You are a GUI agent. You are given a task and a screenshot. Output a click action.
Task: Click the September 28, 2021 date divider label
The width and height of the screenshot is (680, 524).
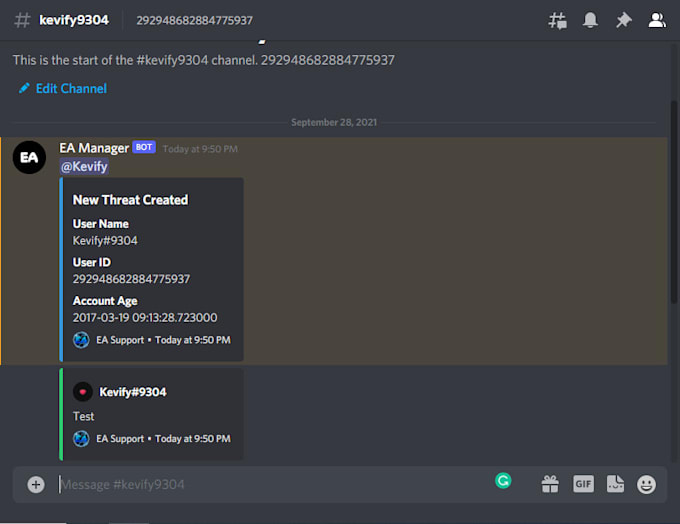334,122
